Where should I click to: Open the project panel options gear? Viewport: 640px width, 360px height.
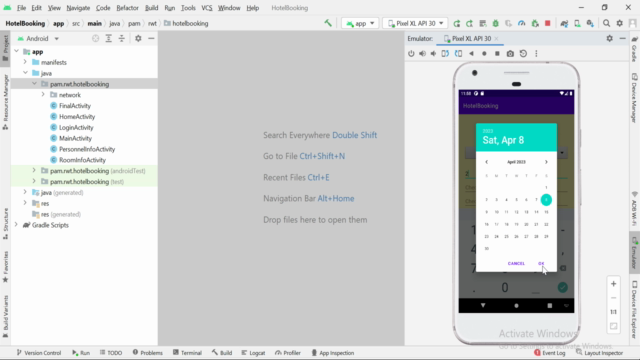138,38
